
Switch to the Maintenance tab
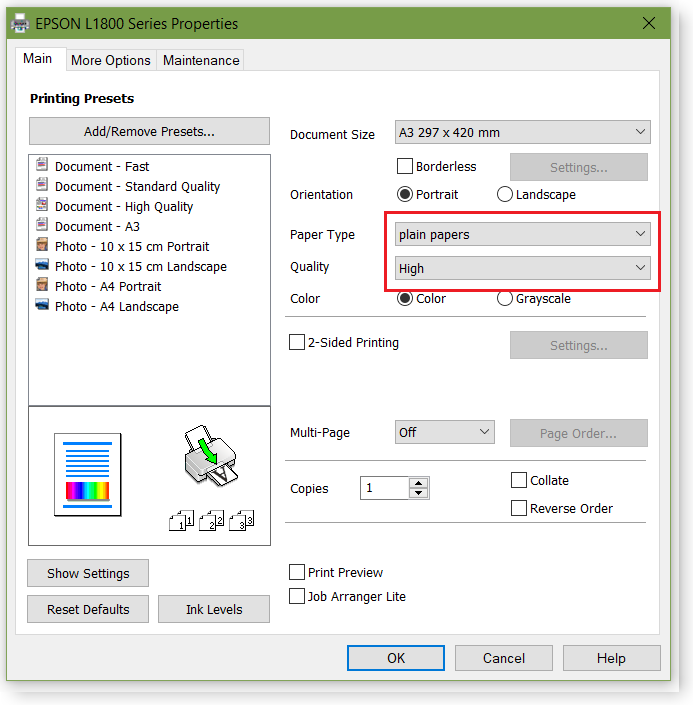point(201,60)
